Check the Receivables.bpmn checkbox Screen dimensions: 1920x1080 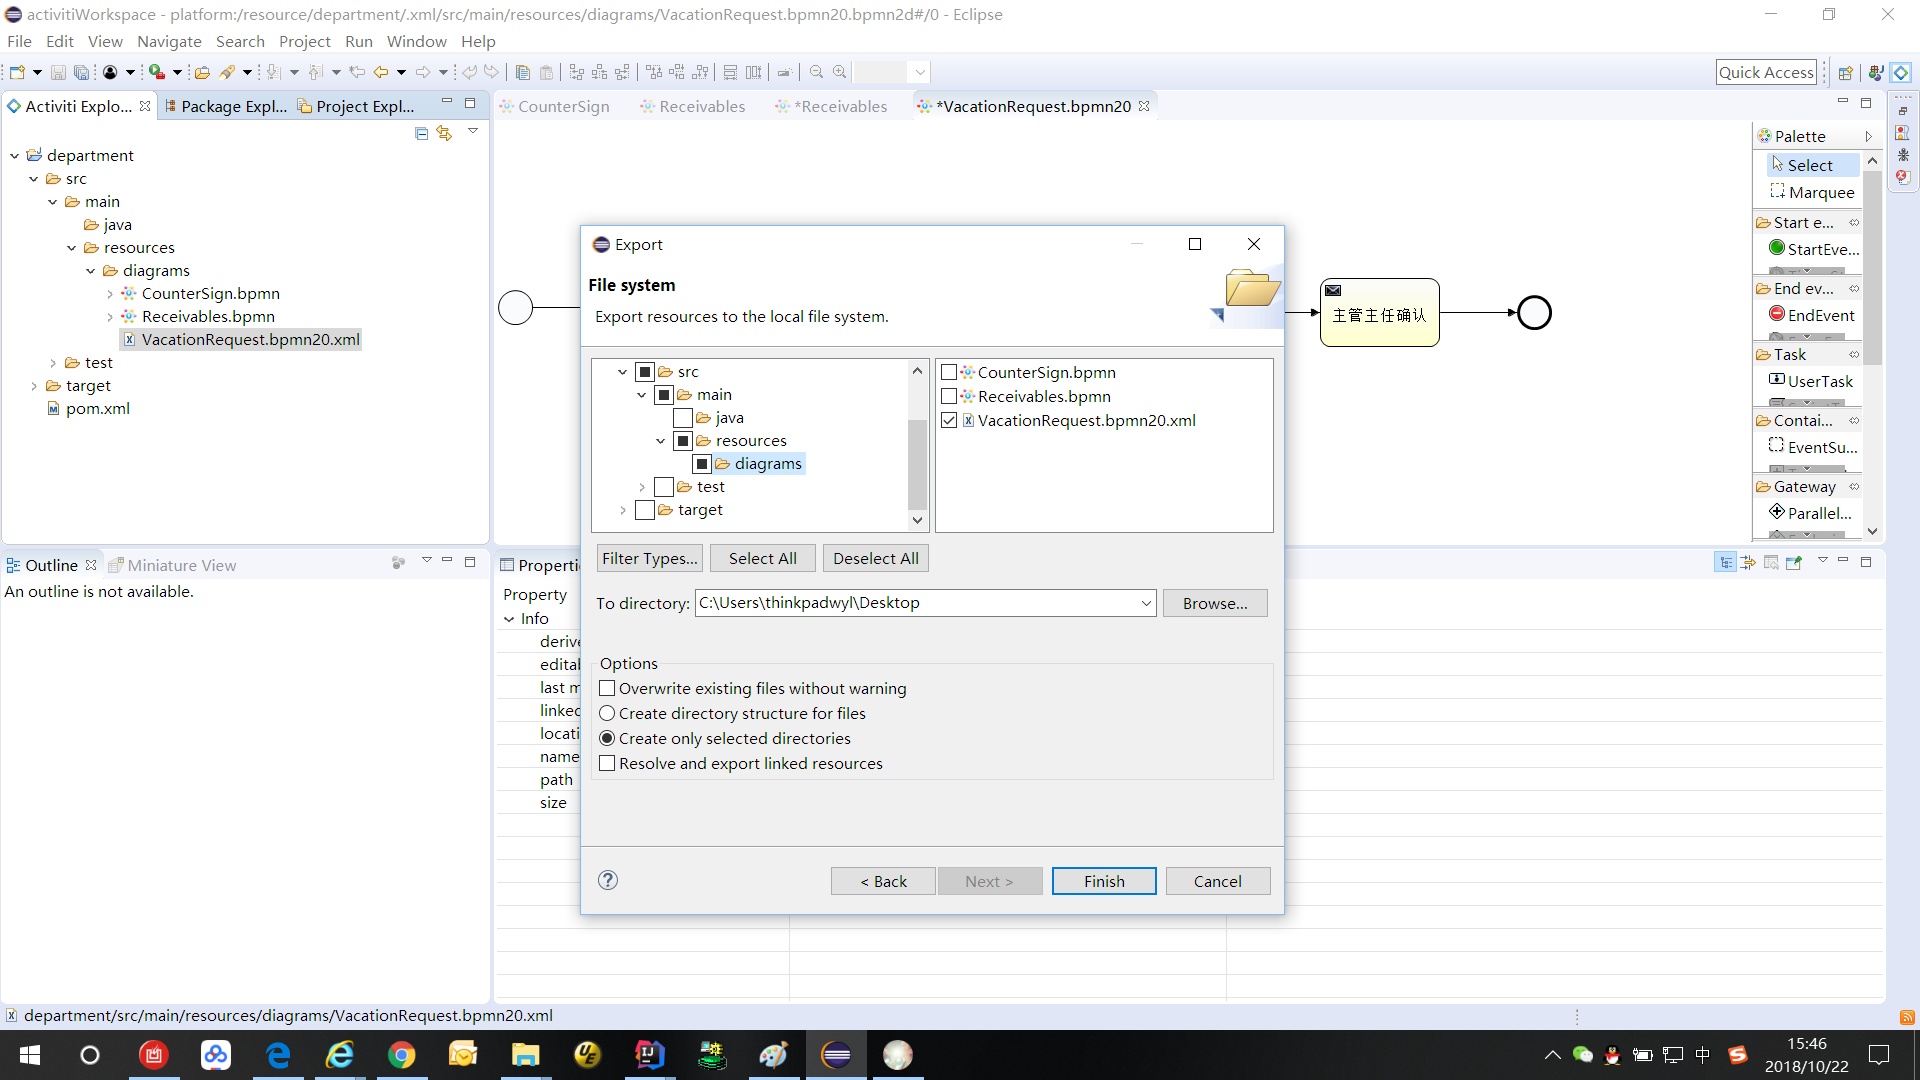tap(949, 396)
